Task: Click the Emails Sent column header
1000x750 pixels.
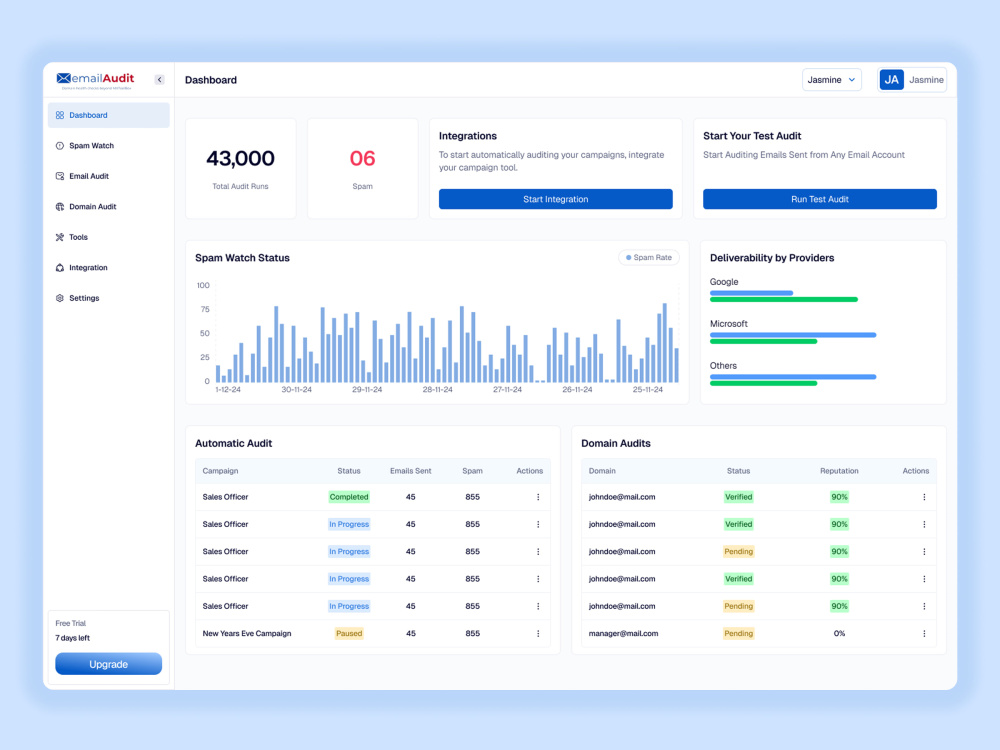Action: pyautogui.click(x=411, y=471)
